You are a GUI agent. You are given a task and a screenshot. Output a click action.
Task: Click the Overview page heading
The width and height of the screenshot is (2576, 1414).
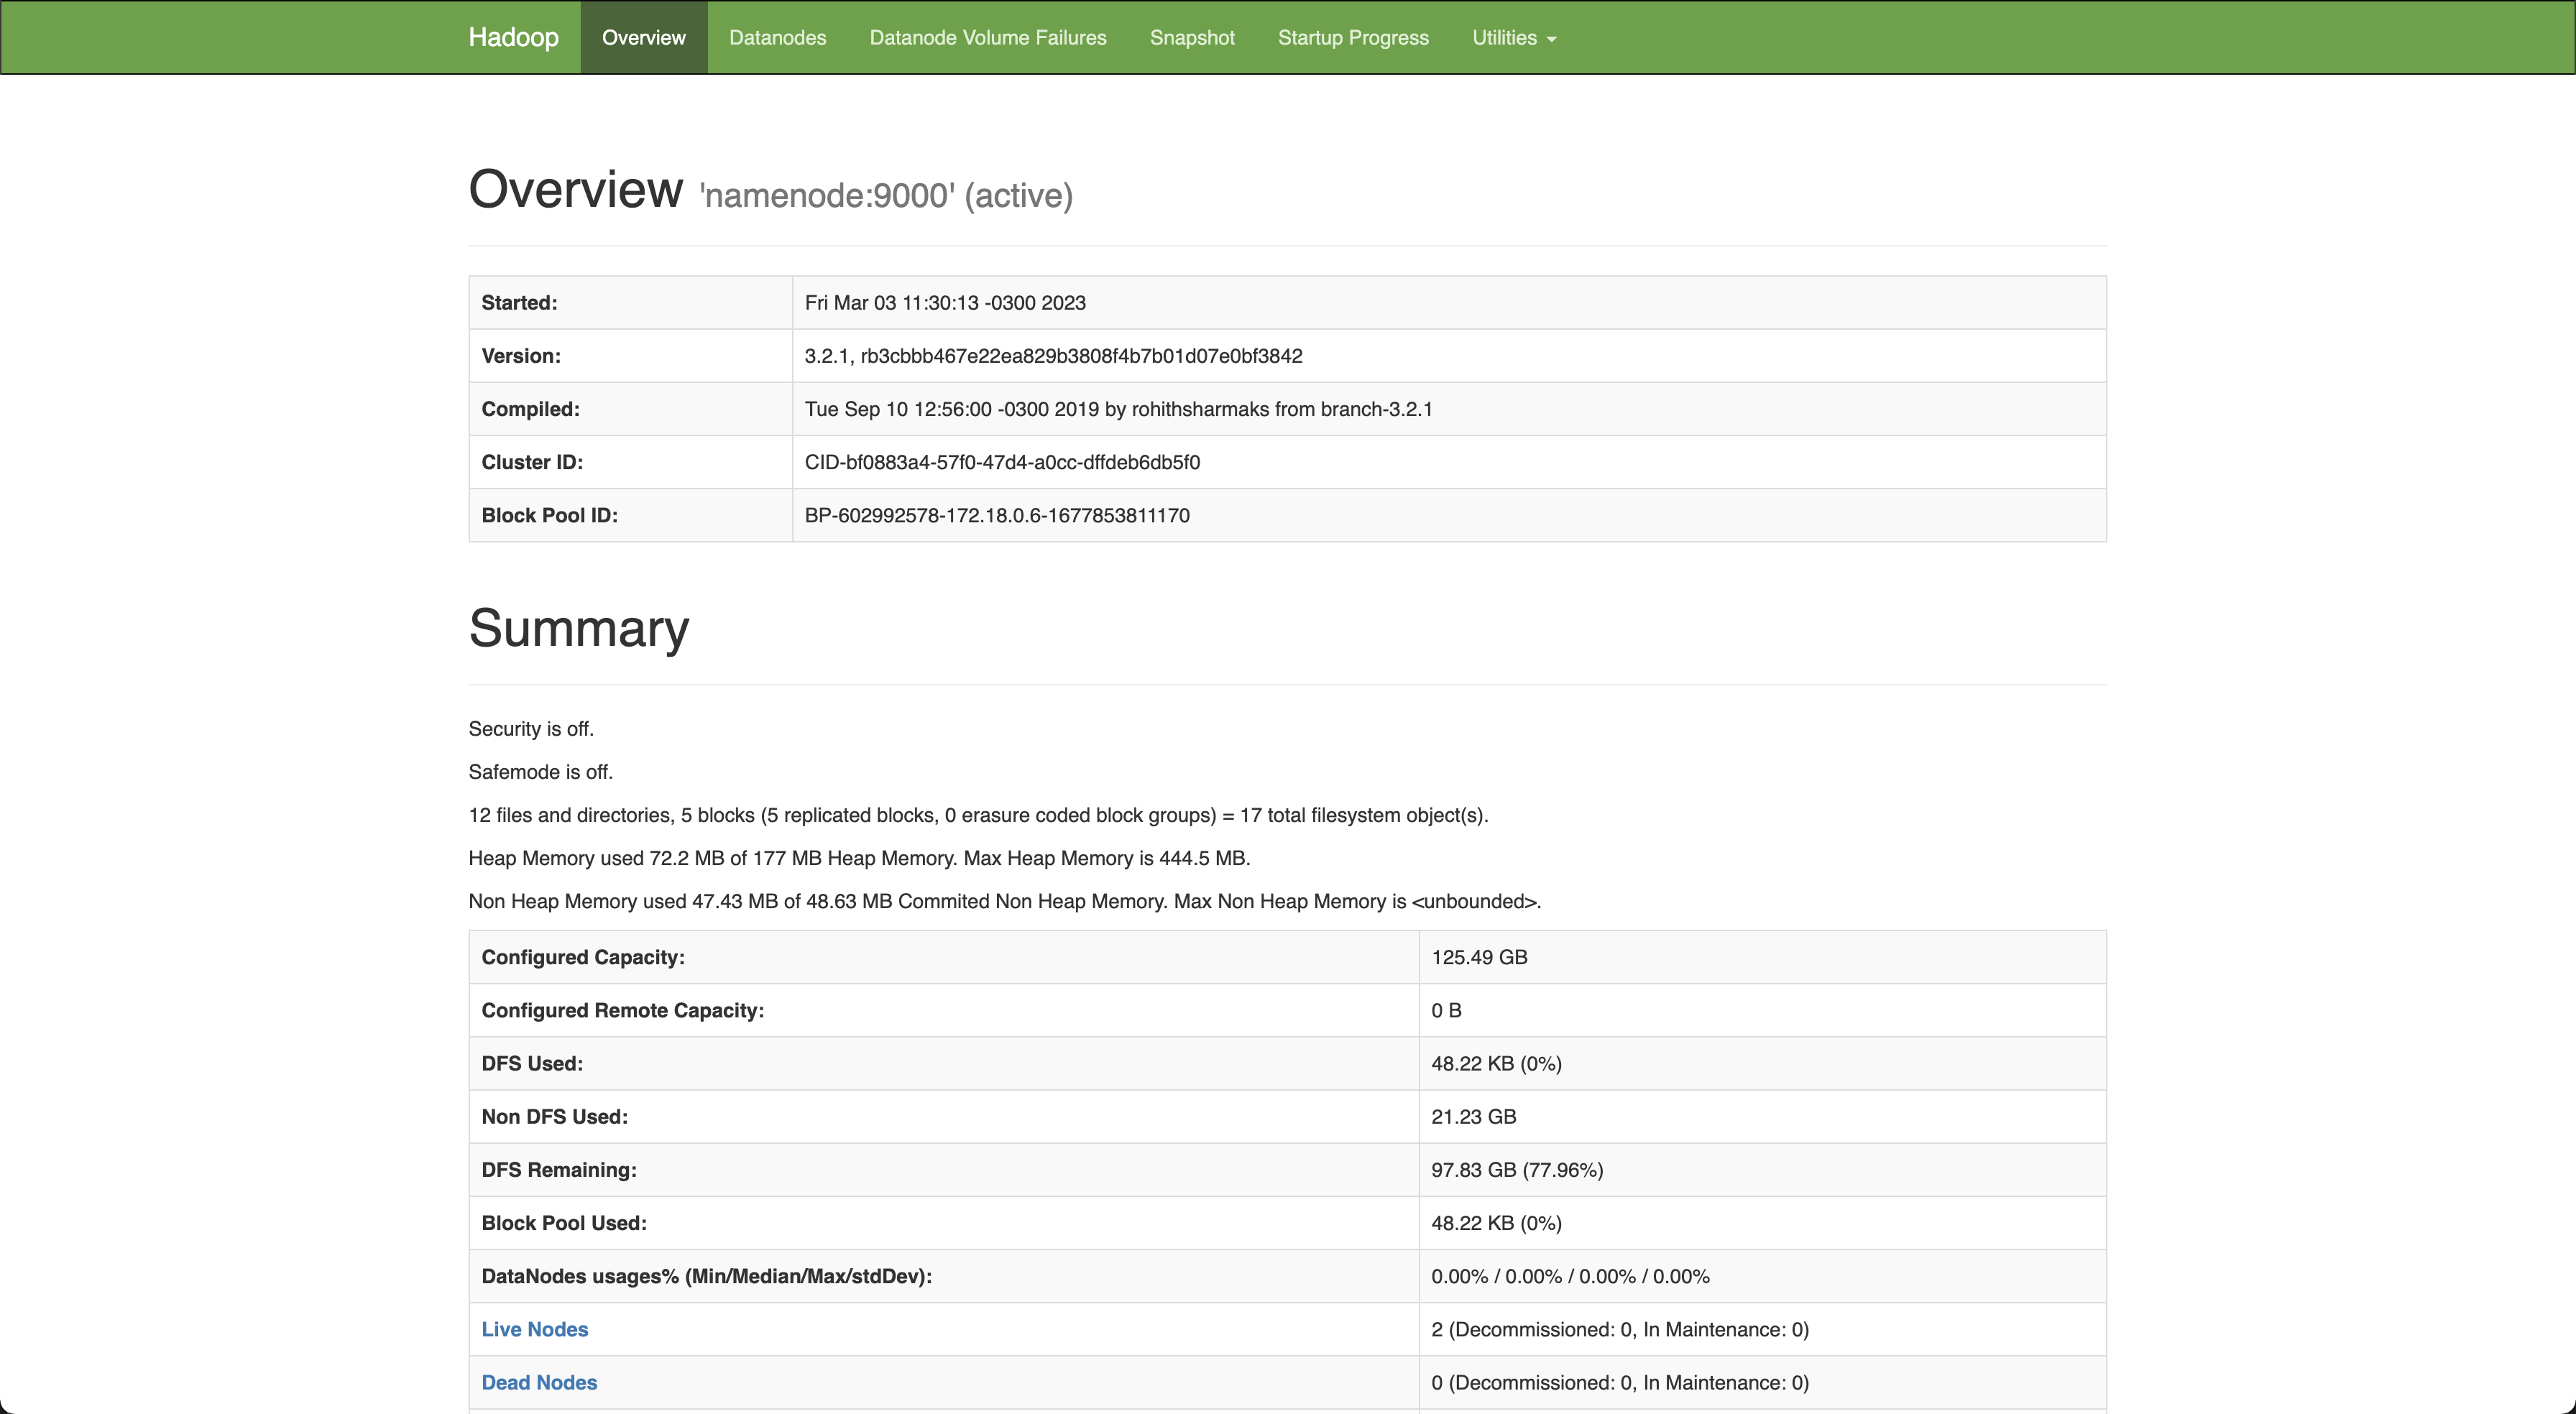575,189
